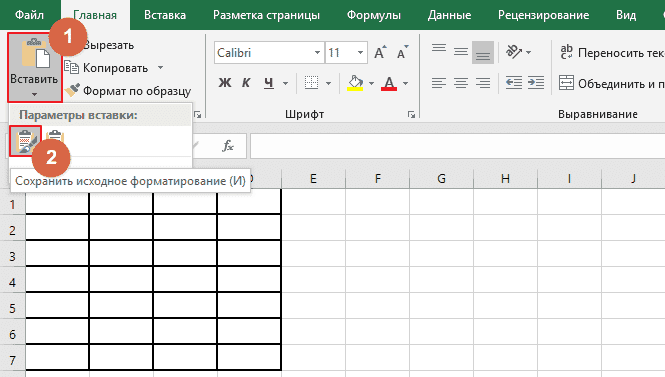
Task: Click the cell borders icon
Action: tap(311, 83)
